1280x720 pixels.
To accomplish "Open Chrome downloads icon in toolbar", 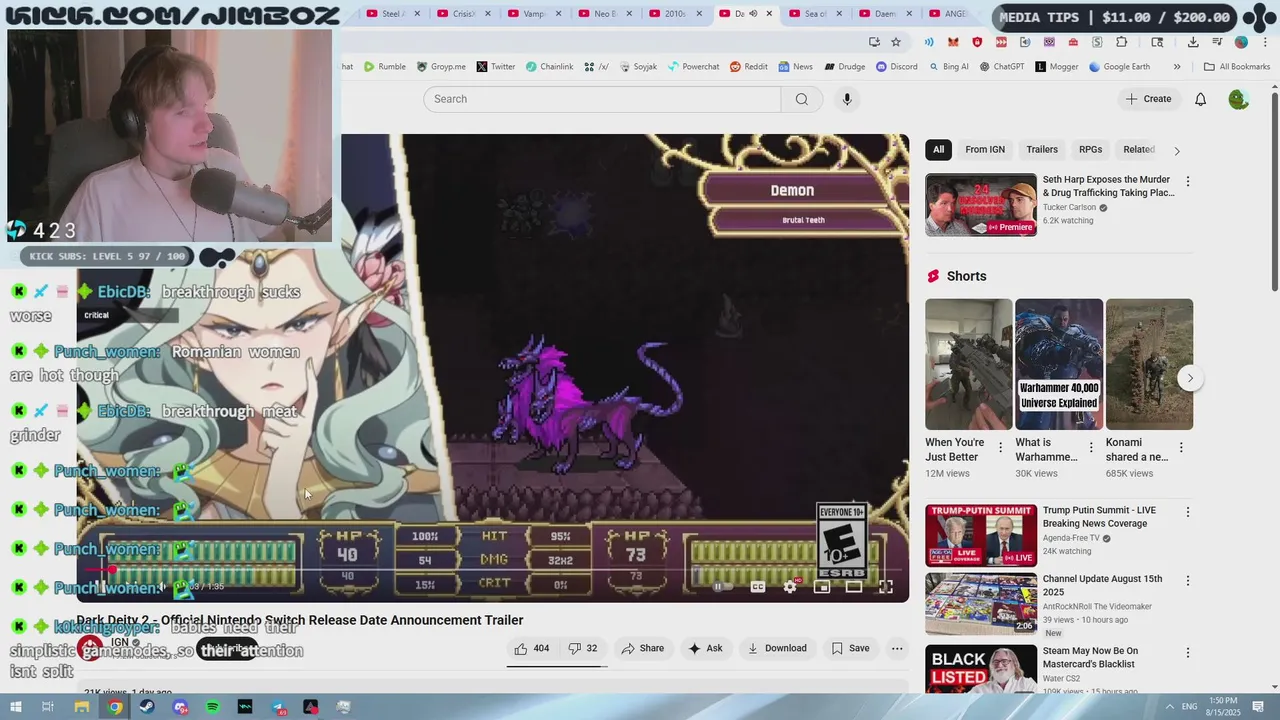I will point(1193,42).
